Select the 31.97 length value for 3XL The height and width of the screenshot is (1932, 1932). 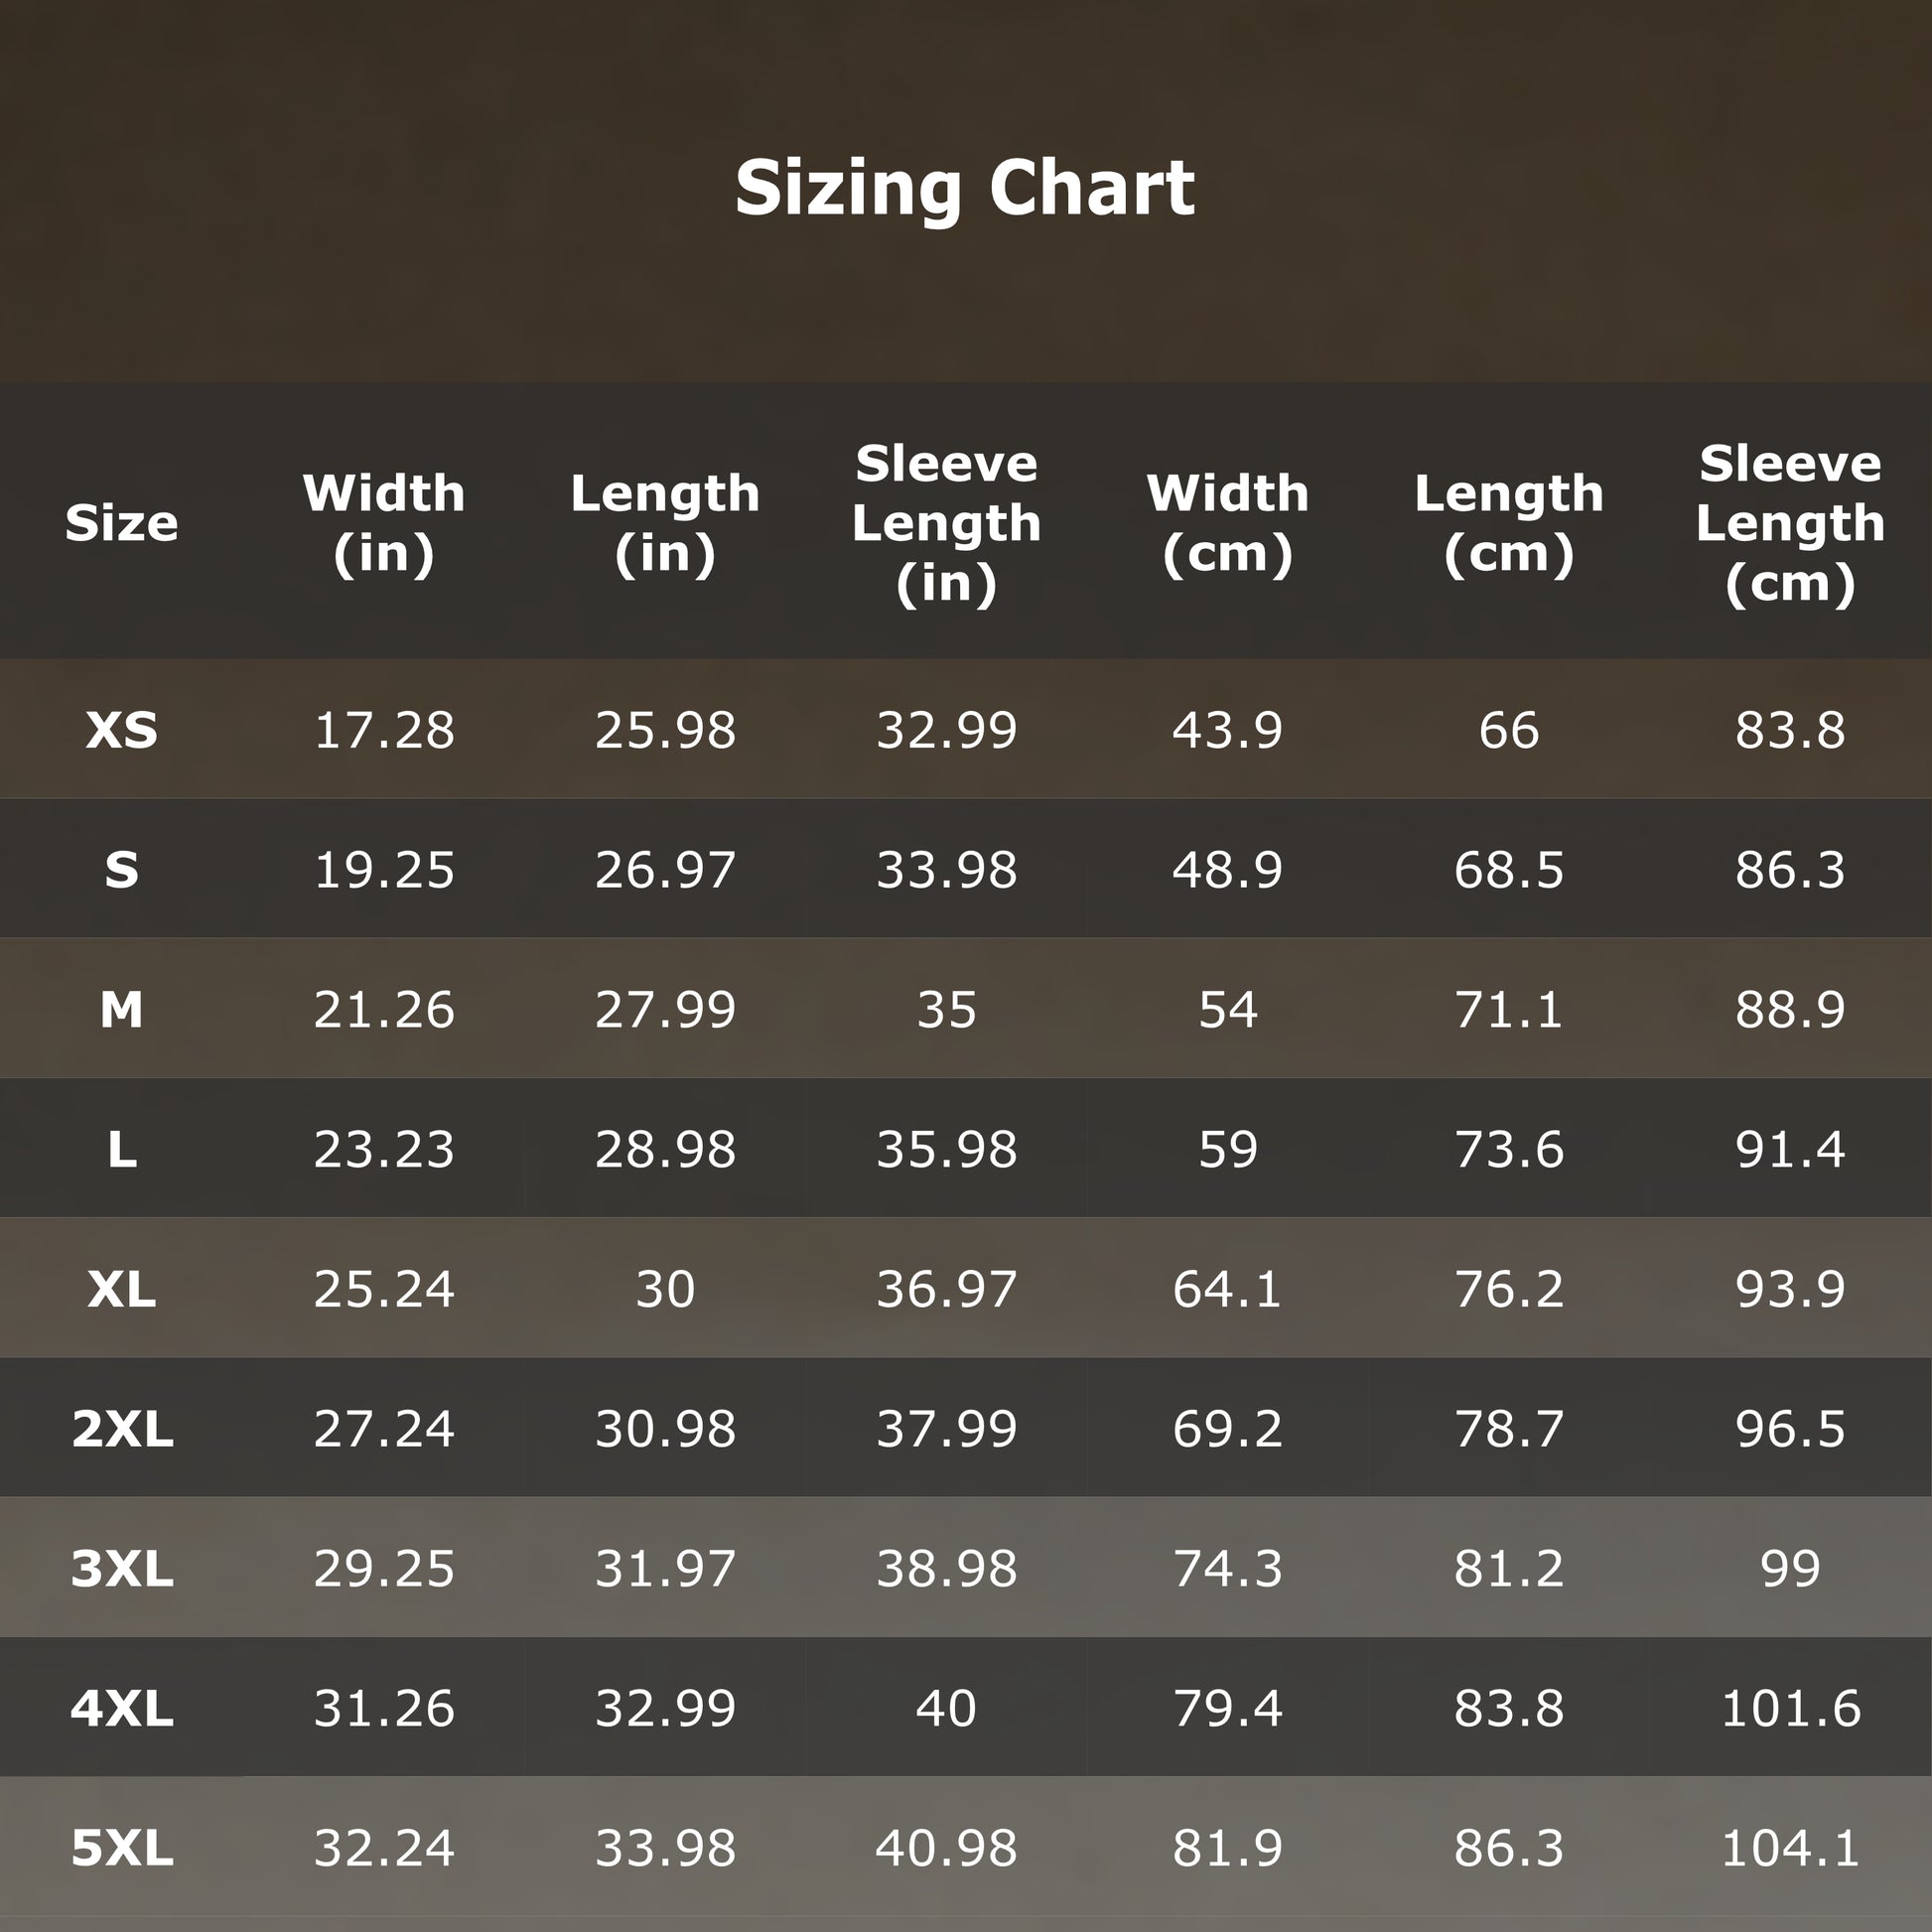click(665, 1568)
